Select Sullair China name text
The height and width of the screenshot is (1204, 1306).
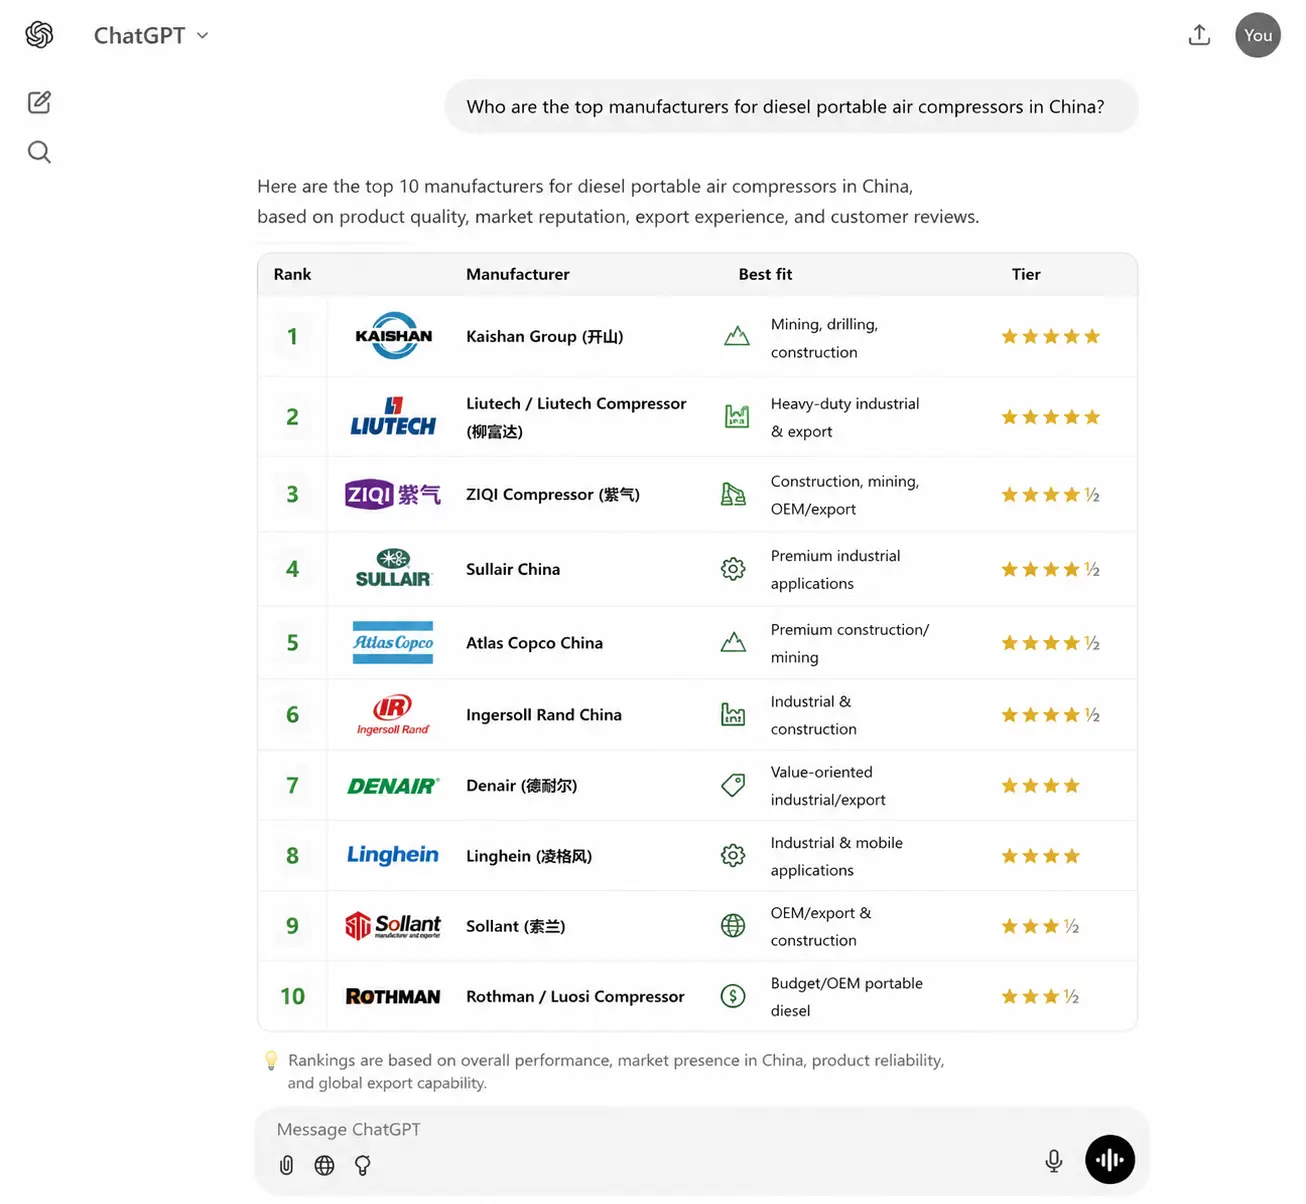pos(513,569)
